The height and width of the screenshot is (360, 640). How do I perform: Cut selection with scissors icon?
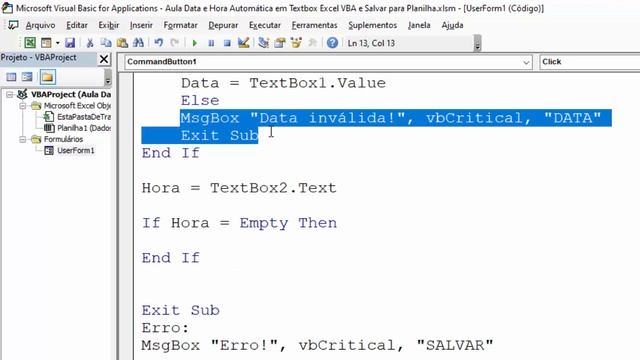click(90, 43)
